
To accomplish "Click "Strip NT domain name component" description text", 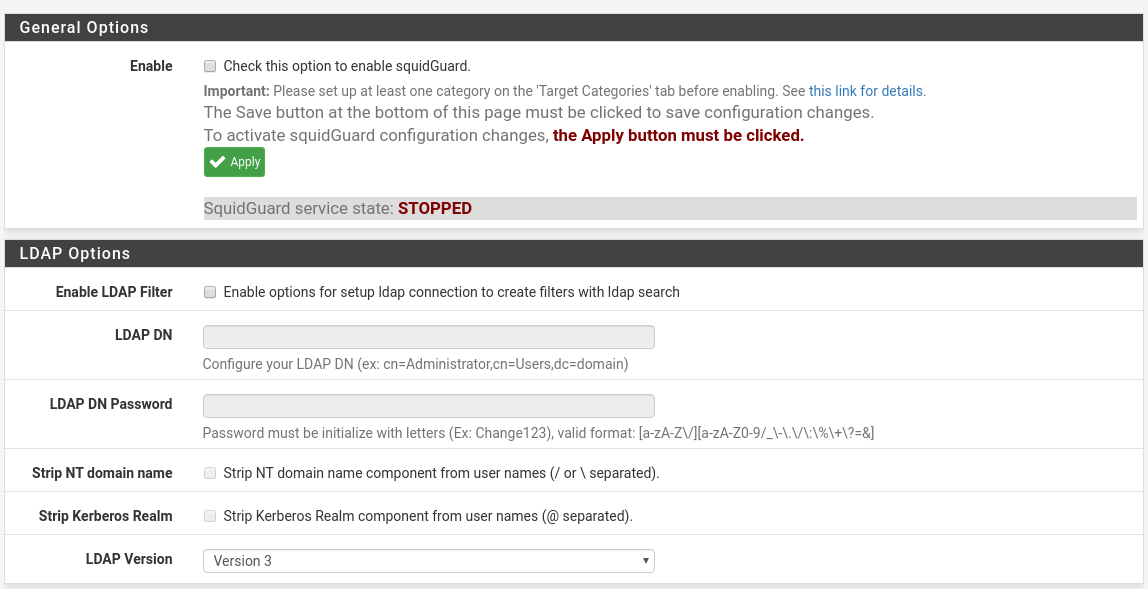I will (x=441, y=473).
